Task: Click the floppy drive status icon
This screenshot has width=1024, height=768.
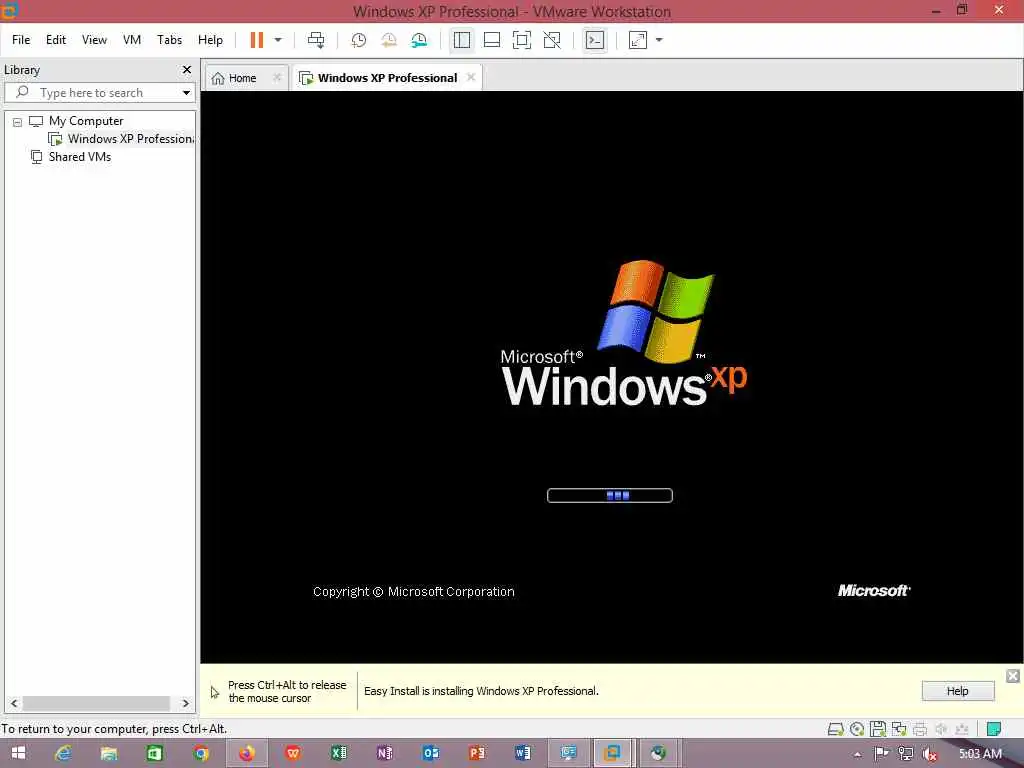Action: (x=878, y=729)
